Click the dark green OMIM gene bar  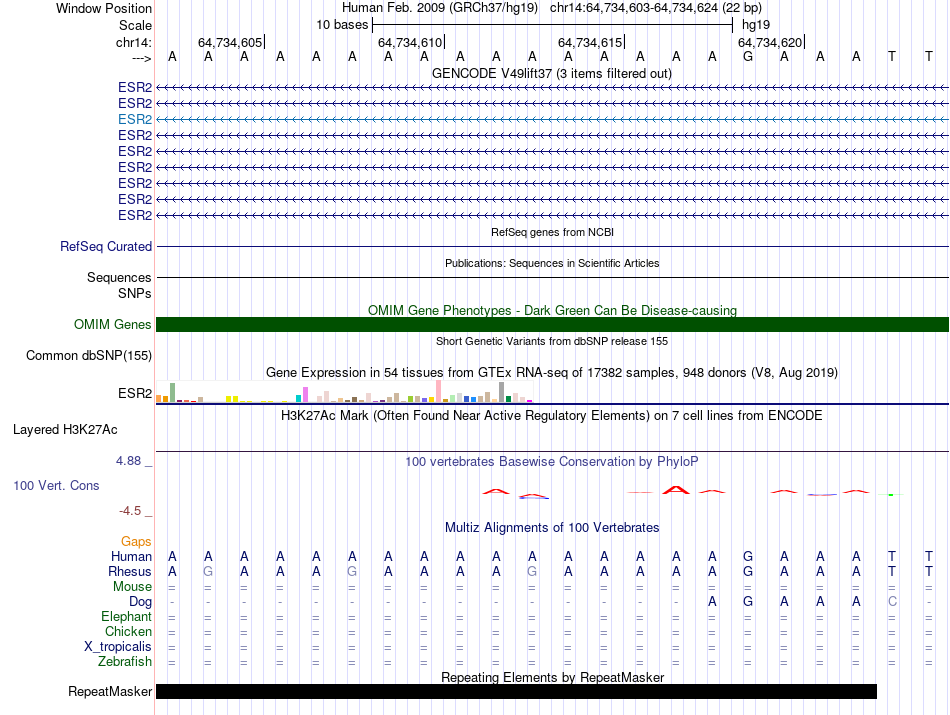click(x=552, y=325)
